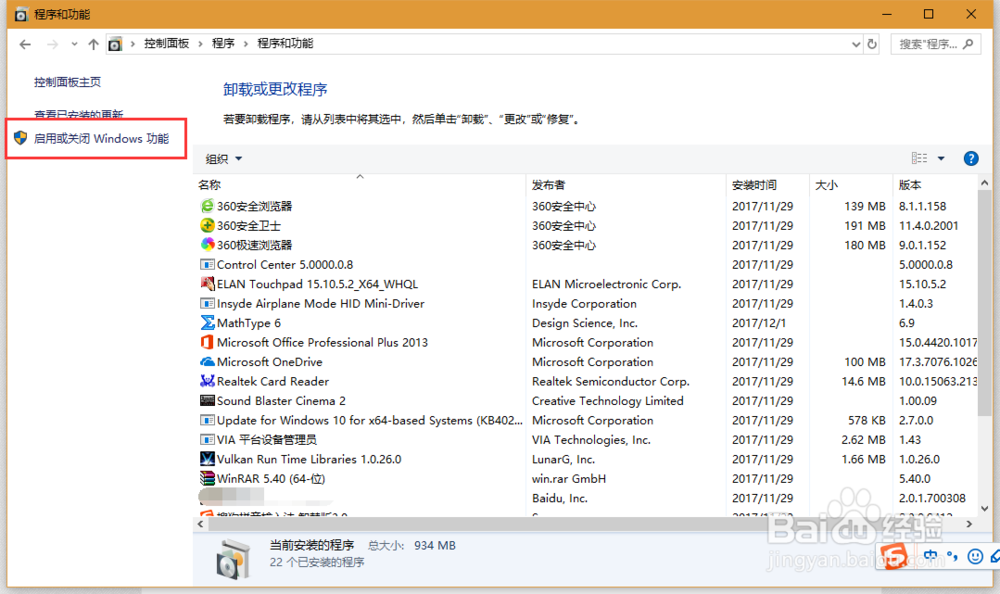Open the 组织 dropdown menu

pyautogui.click(x=224, y=159)
